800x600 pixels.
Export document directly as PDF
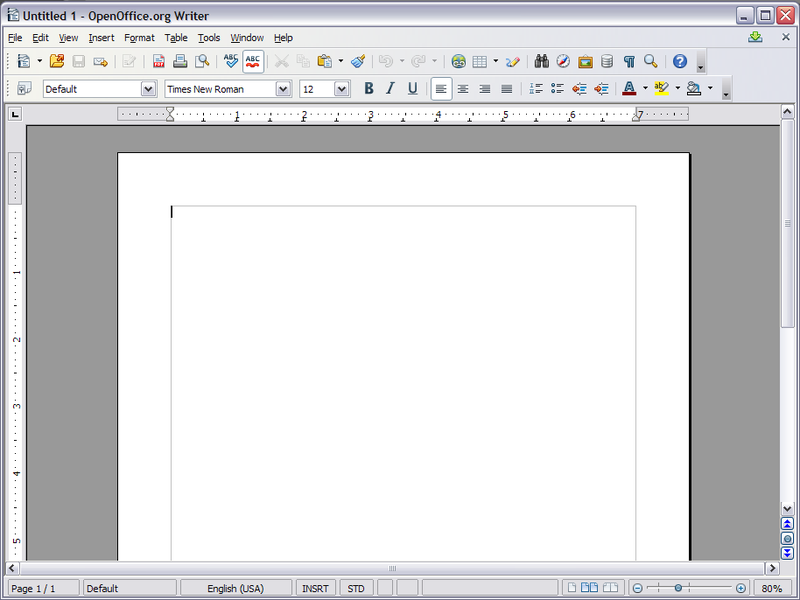click(x=157, y=61)
